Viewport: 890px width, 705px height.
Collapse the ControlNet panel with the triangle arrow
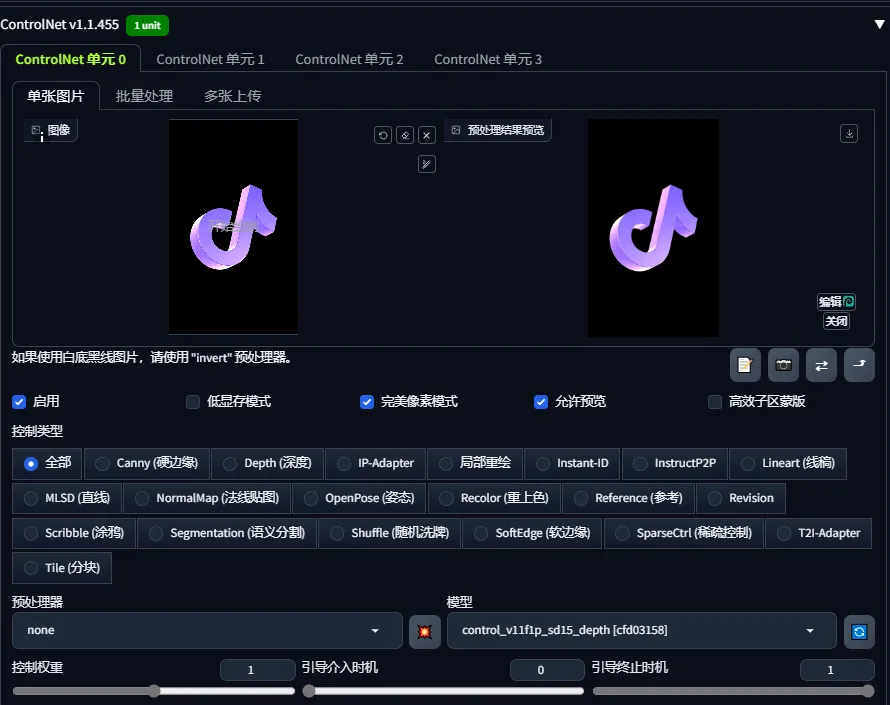(879, 24)
